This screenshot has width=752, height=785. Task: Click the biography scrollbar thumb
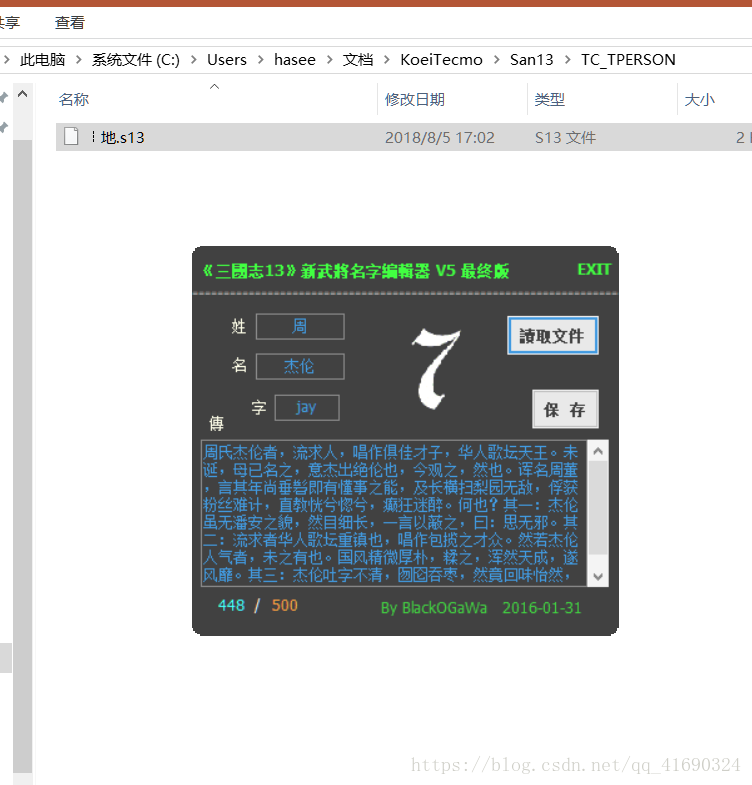(598, 508)
